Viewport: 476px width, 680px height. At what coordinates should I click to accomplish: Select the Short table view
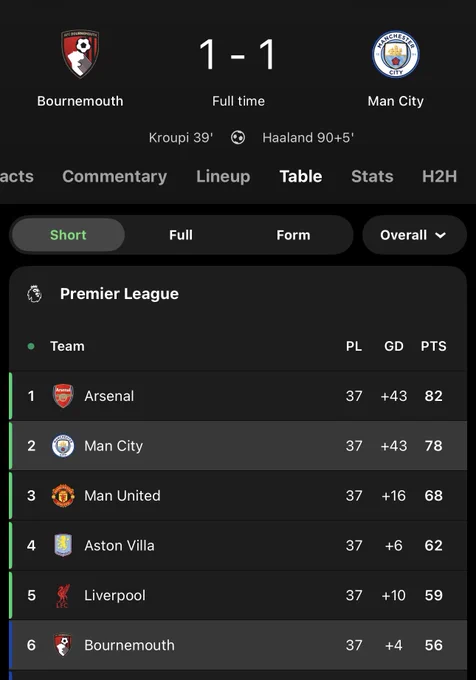click(68, 235)
